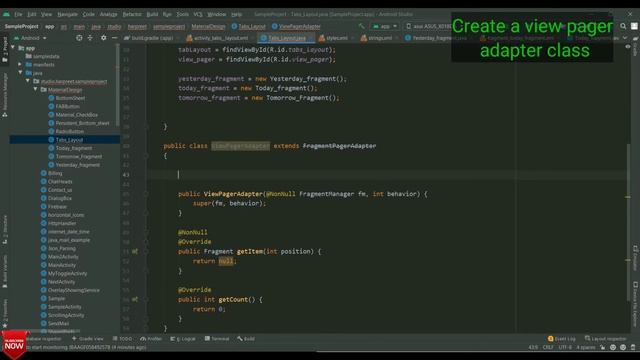This screenshot has width=640, height=360.
Task: Open the Logcat tool window
Action: [183, 339]
